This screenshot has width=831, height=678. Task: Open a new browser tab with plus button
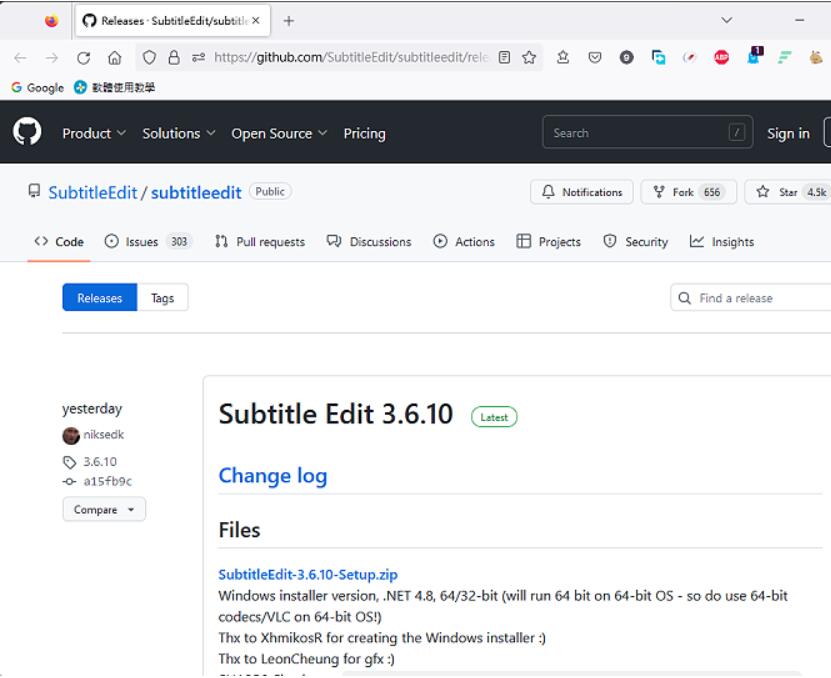(289, 21)
